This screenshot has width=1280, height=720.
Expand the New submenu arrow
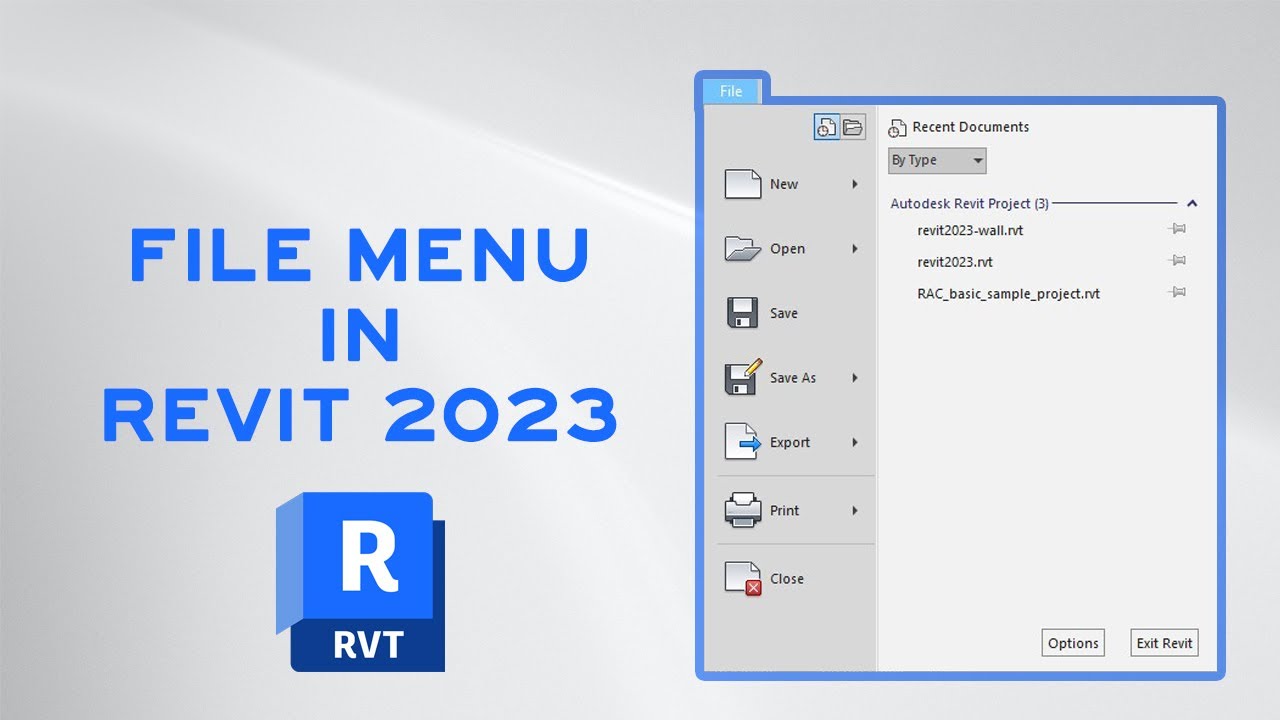(855, 184)
